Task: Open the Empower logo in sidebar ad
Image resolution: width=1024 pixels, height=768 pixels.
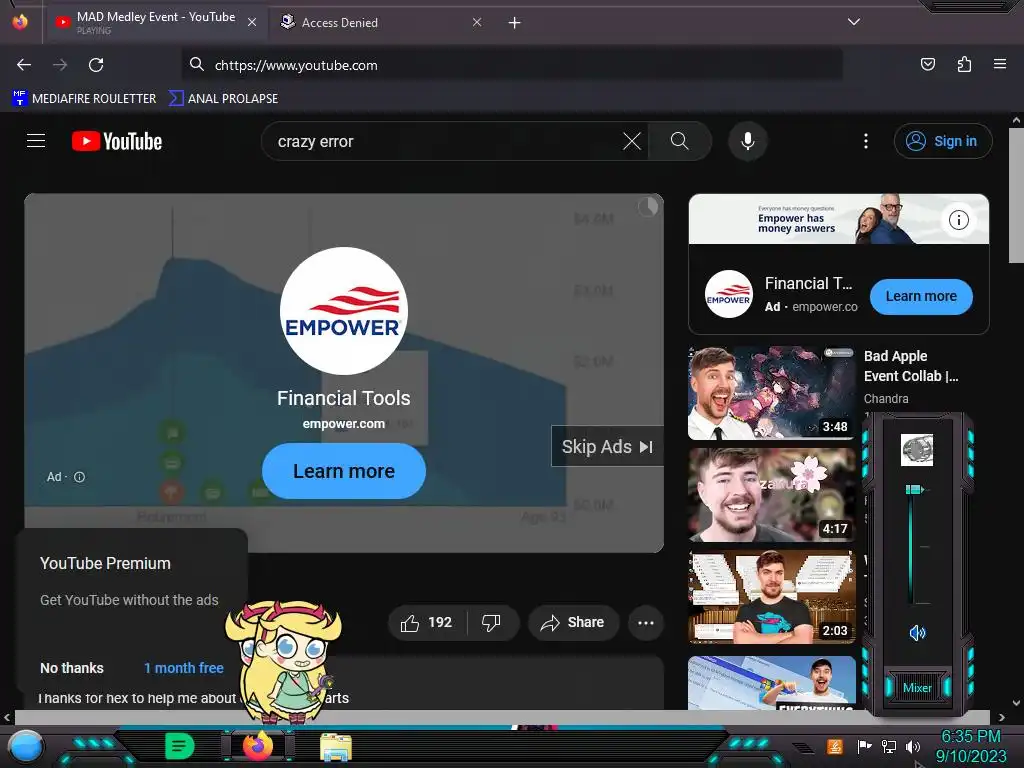Action: click(728, 294)
